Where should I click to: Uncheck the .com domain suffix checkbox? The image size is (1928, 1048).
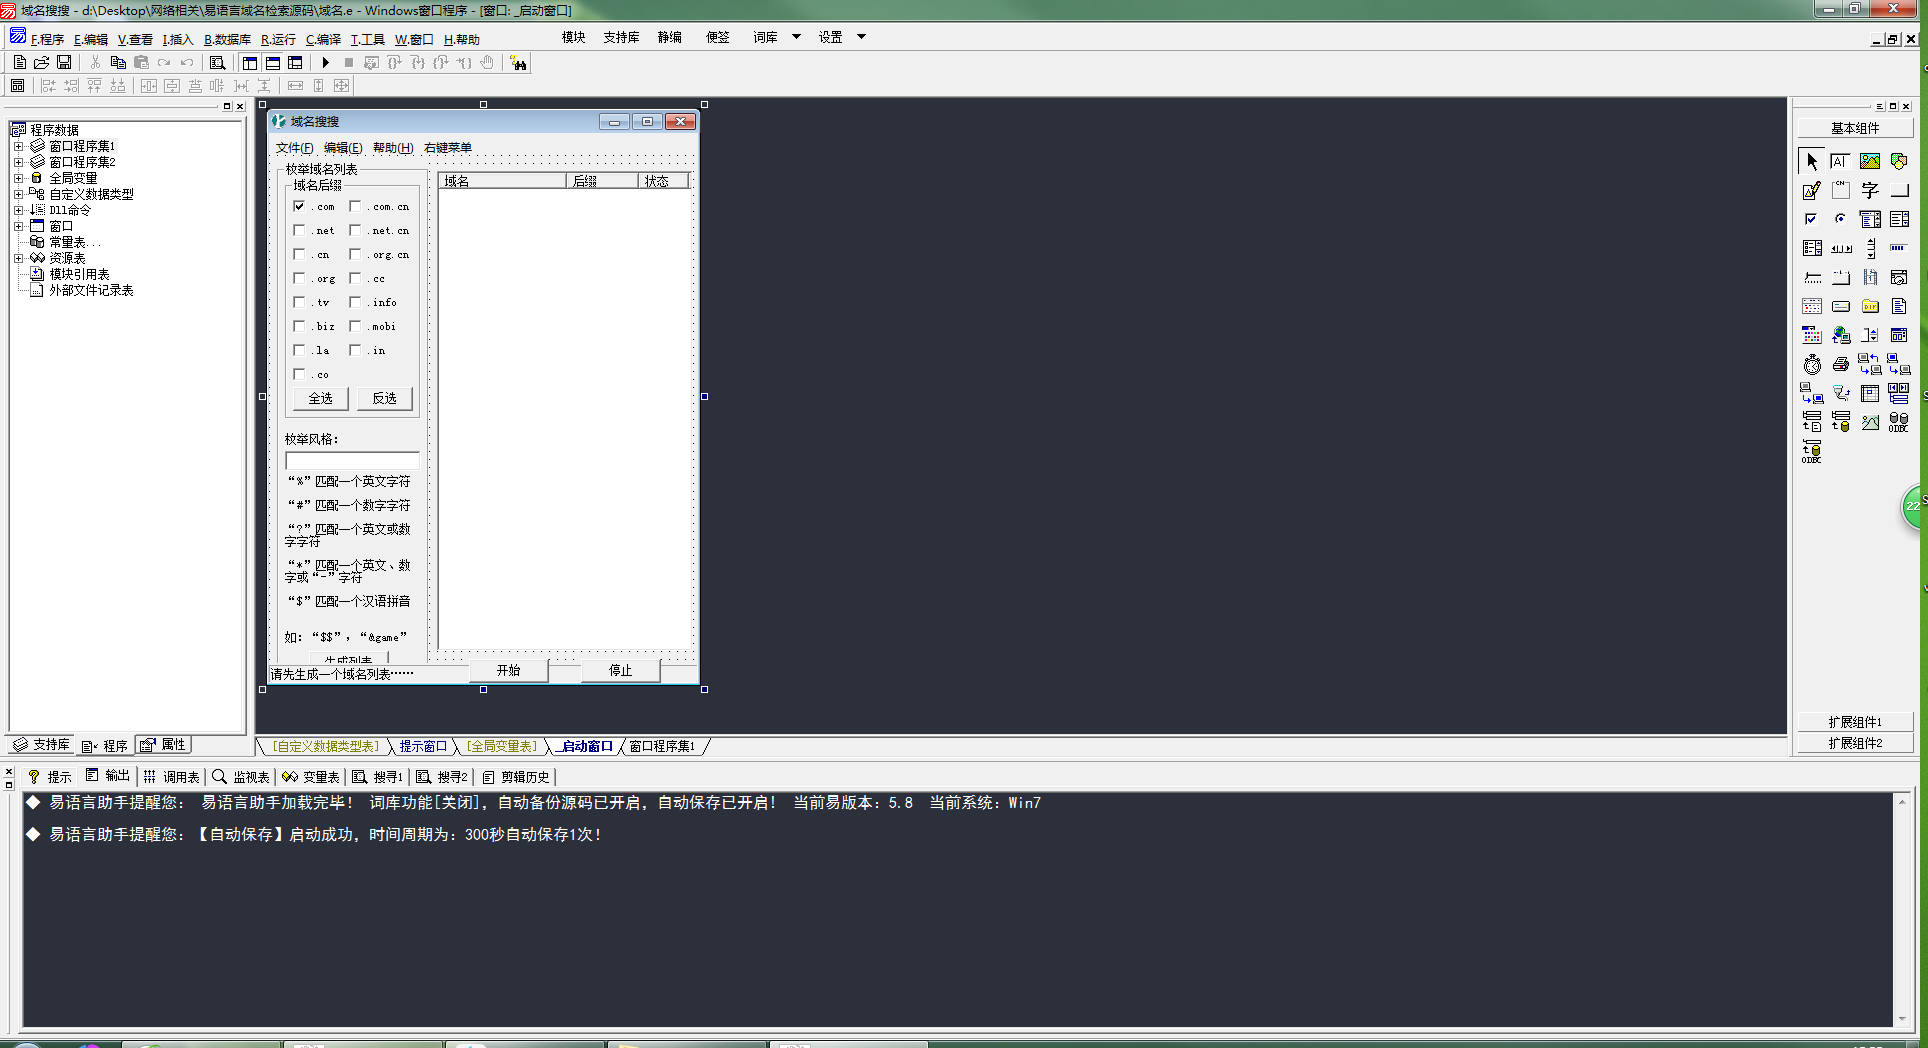click(299, 206)
